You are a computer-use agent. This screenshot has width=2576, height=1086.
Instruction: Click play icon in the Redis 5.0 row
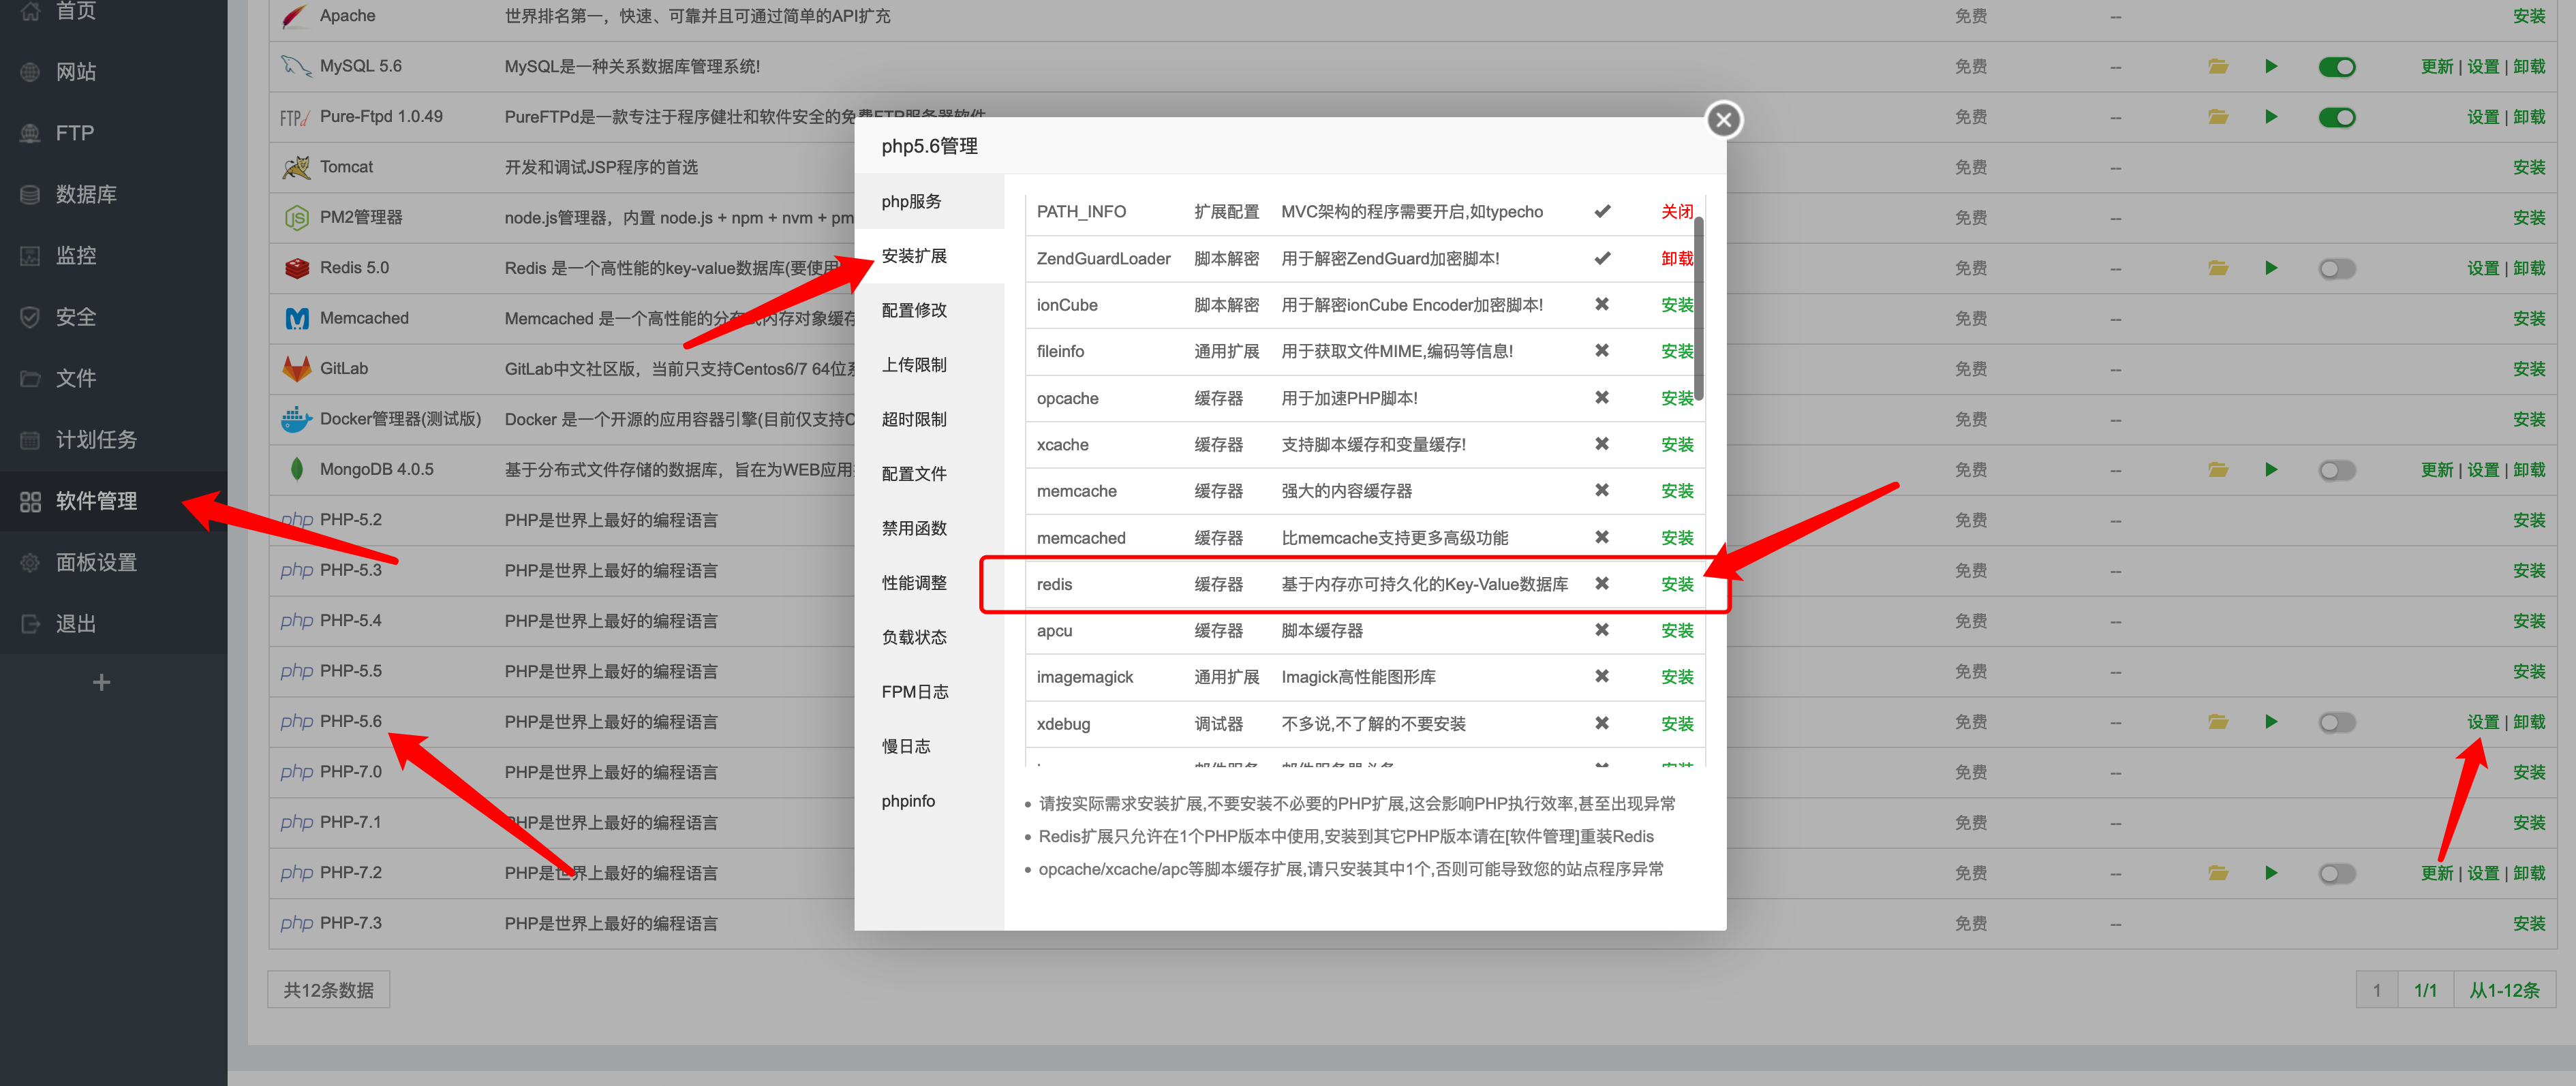point(2270,268)
